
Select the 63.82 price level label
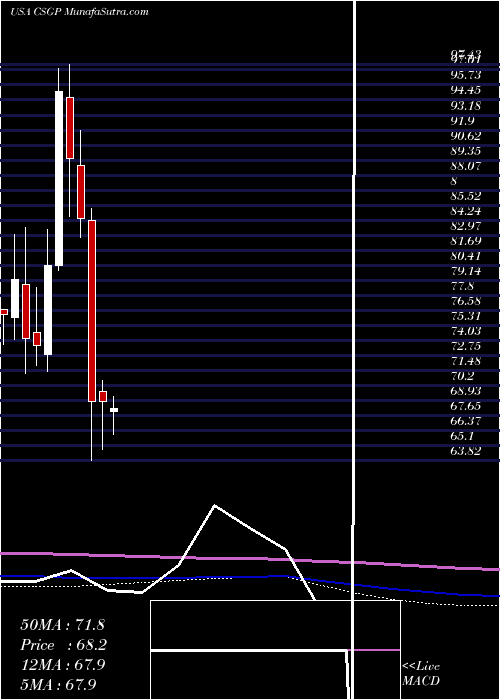click(466, 452)
